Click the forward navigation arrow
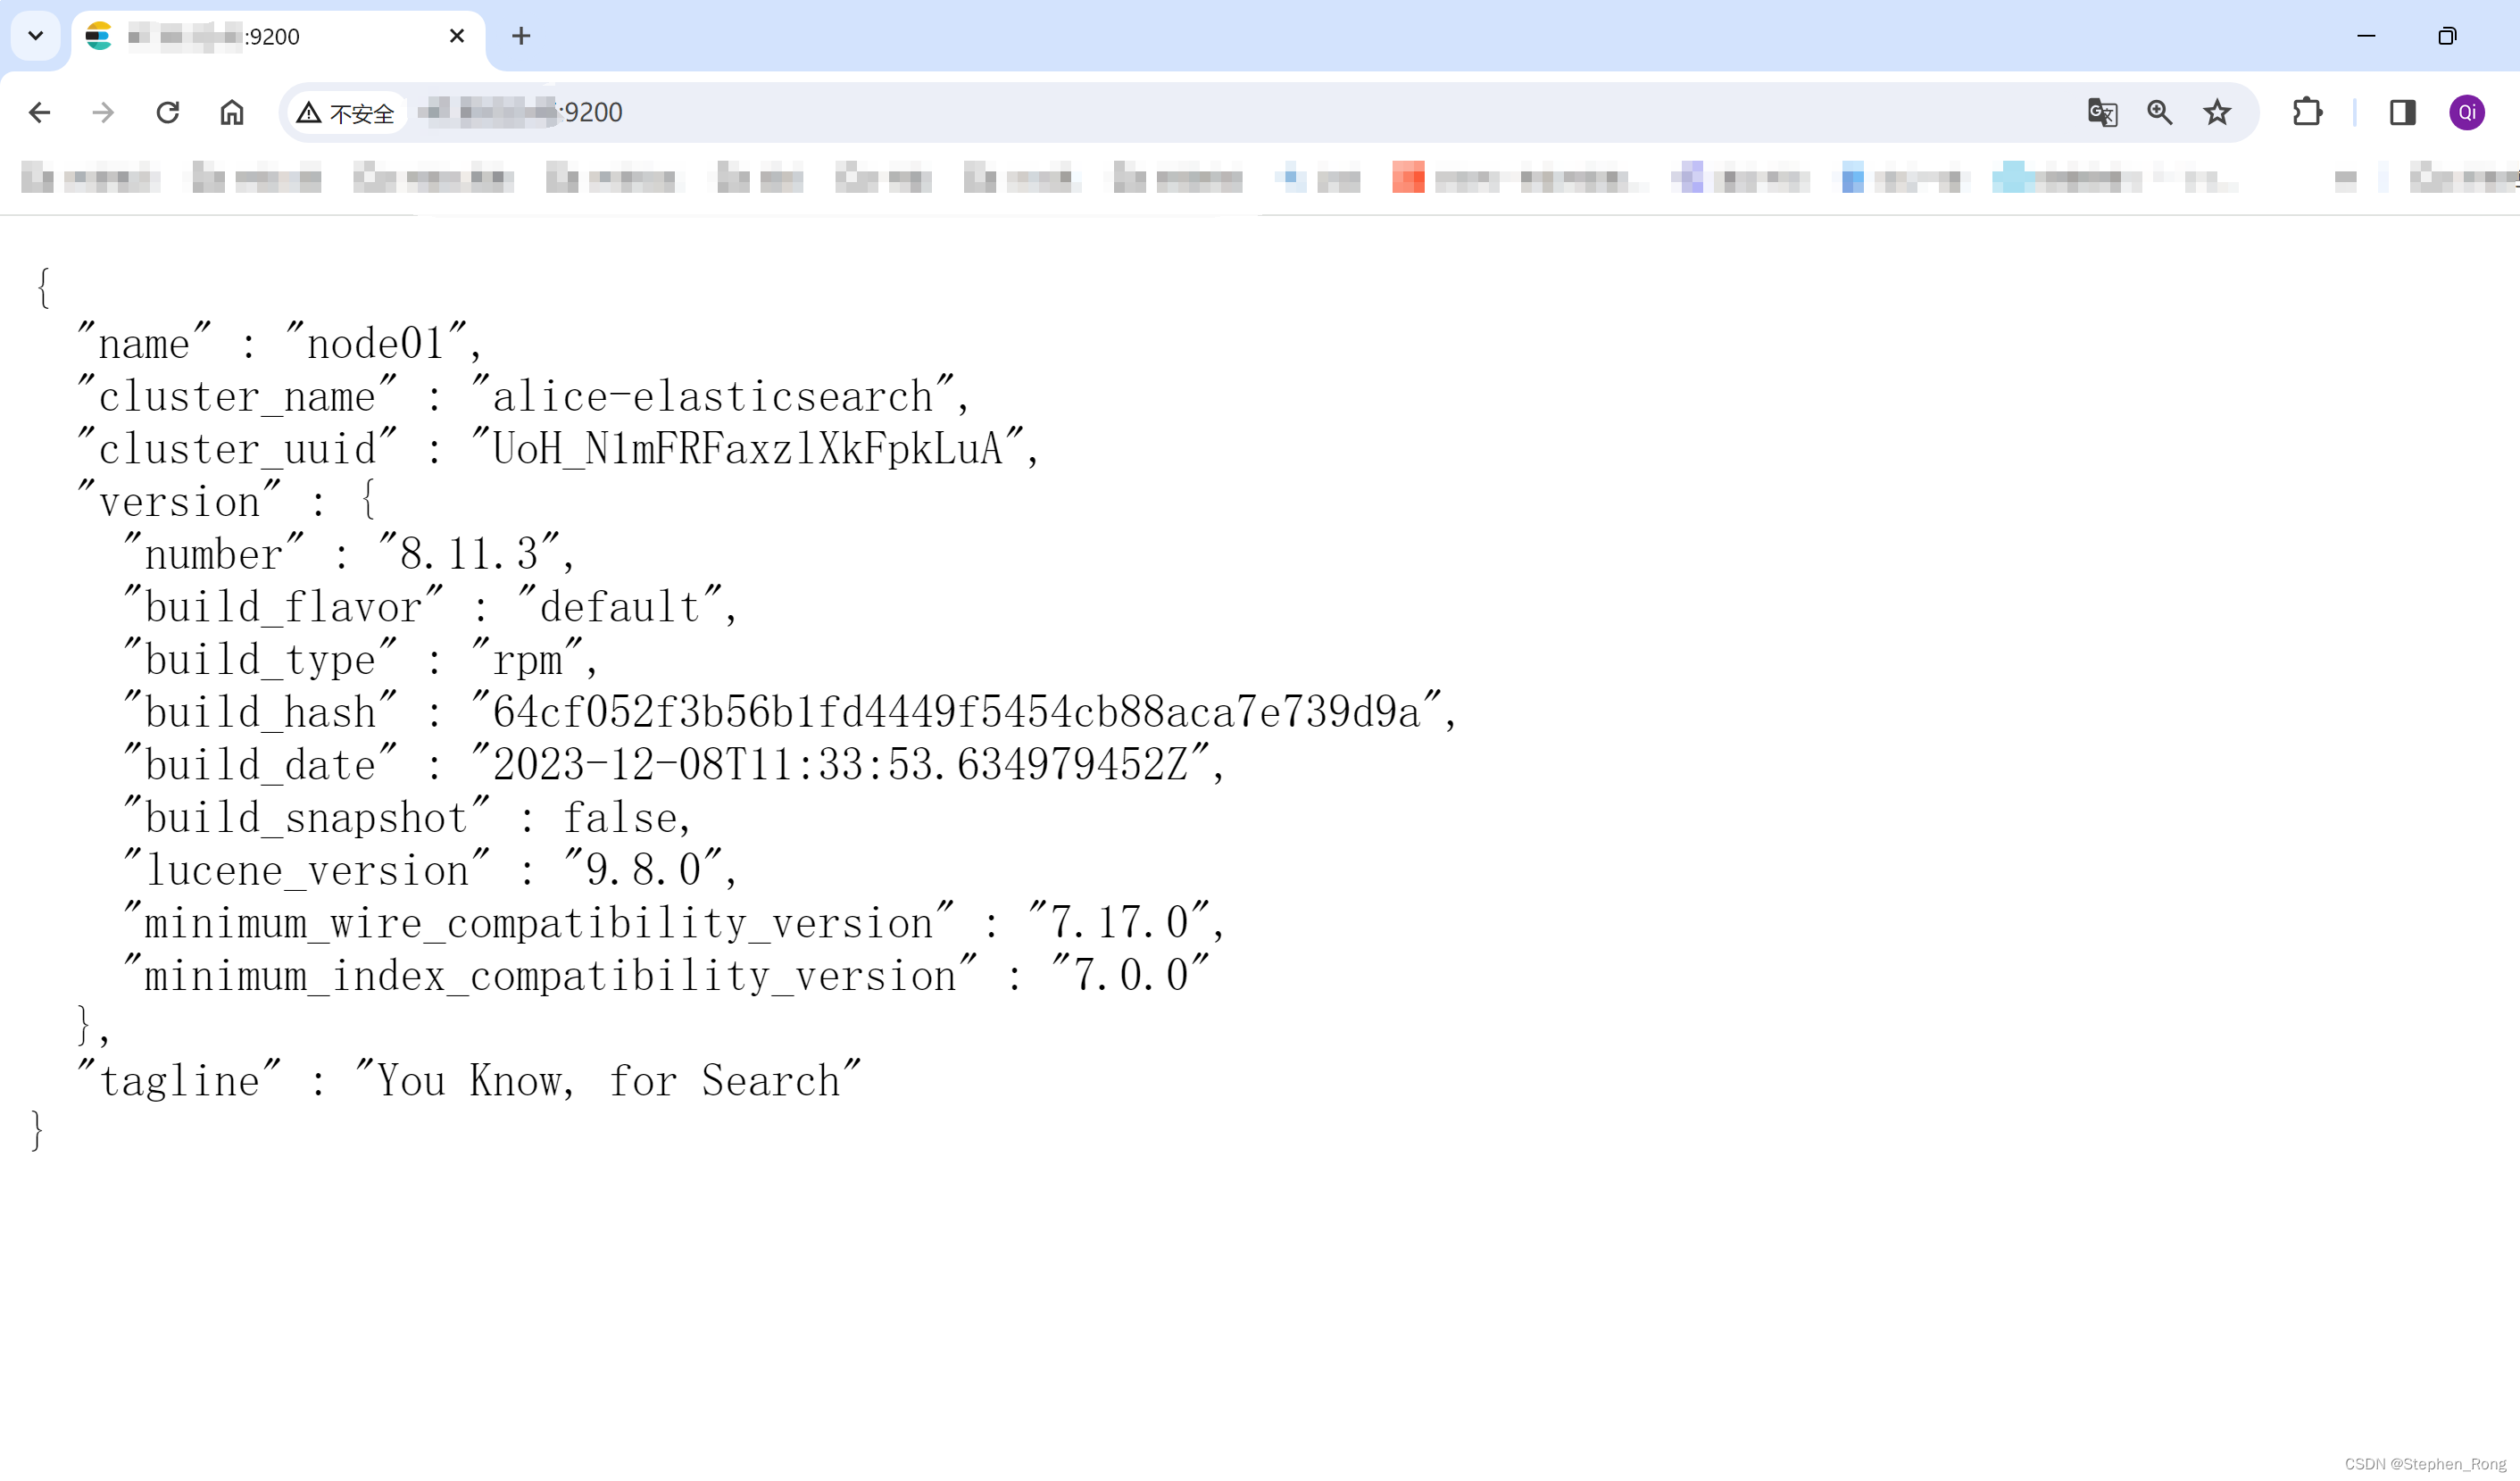 (x=103, y=112)
